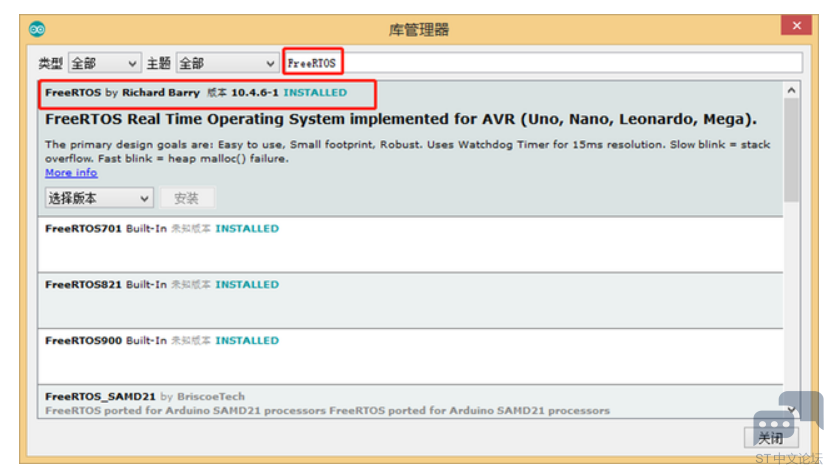This screenshot has width=832, height=474.
Task: Select the FreeRTOS701 Built-In library row
Action: coord(410,245)
